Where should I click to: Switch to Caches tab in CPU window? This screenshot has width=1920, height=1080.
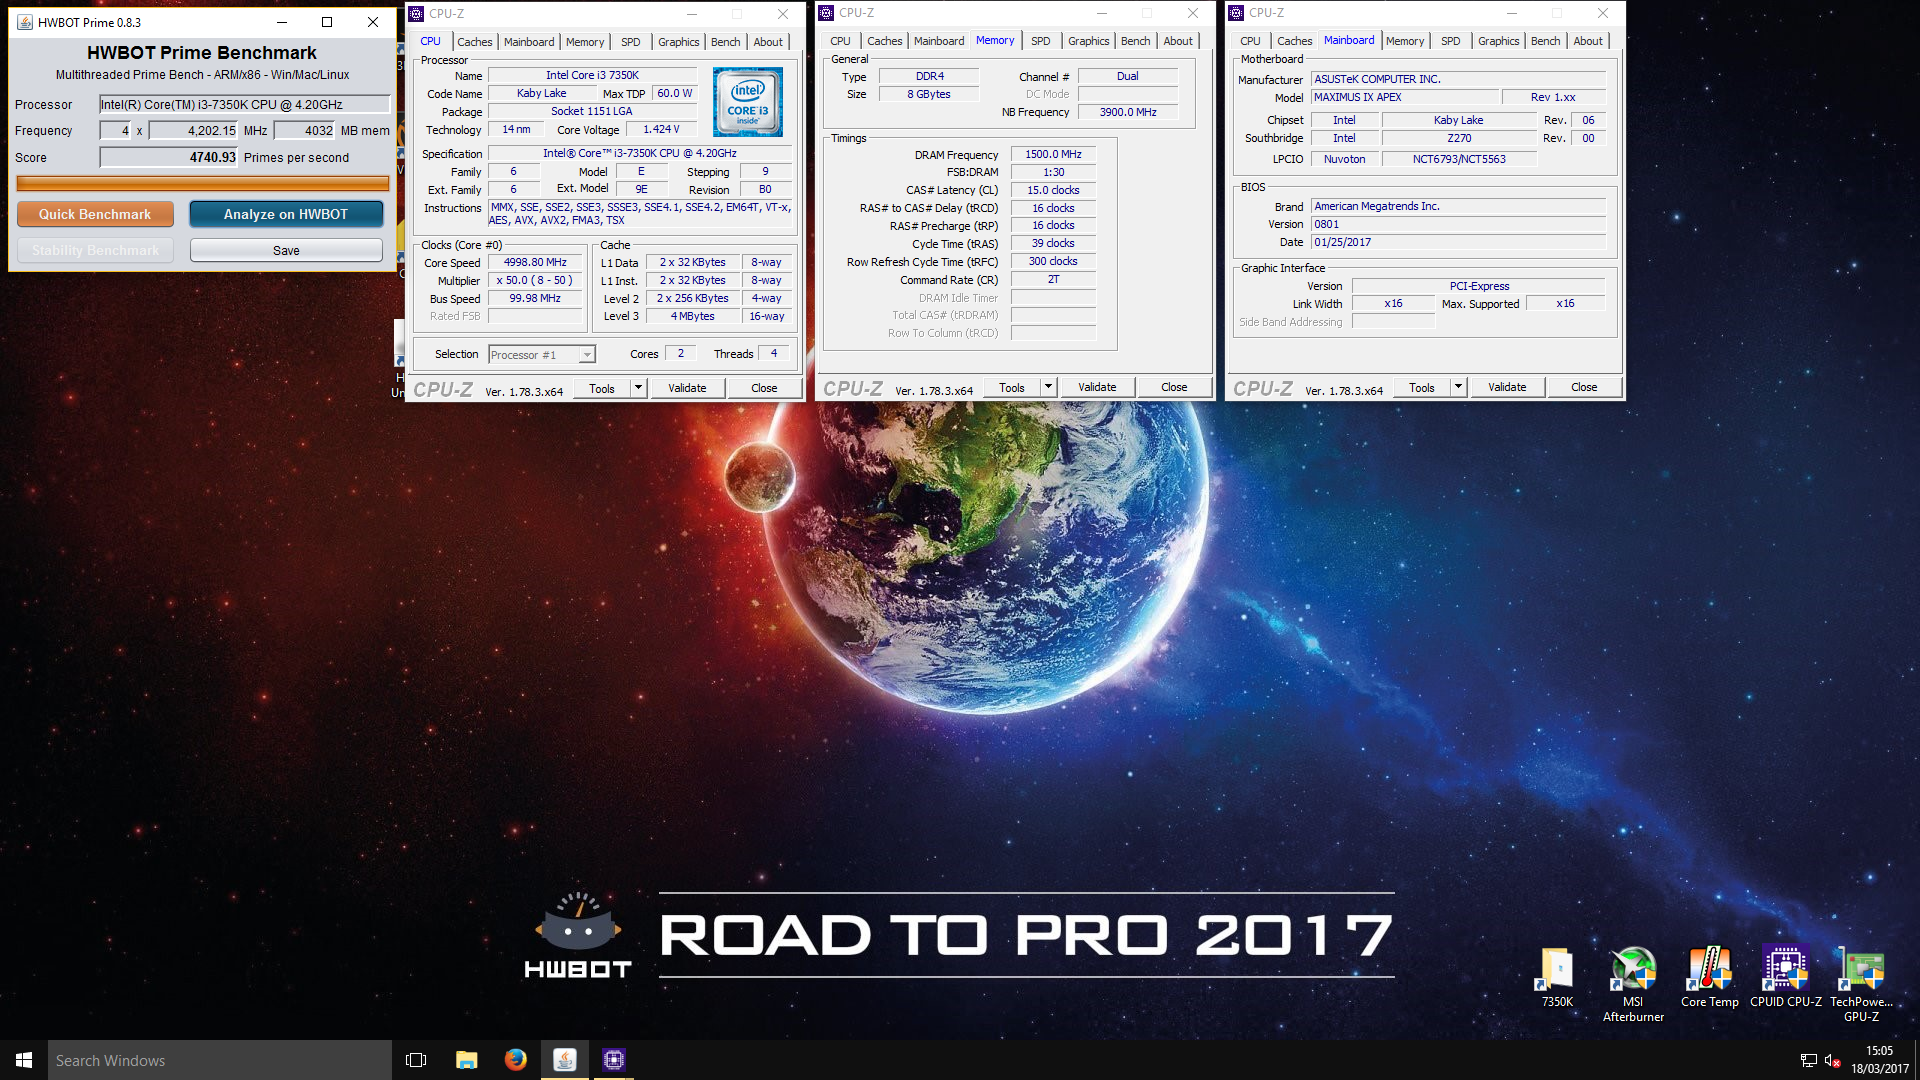(x=474, y=42)
